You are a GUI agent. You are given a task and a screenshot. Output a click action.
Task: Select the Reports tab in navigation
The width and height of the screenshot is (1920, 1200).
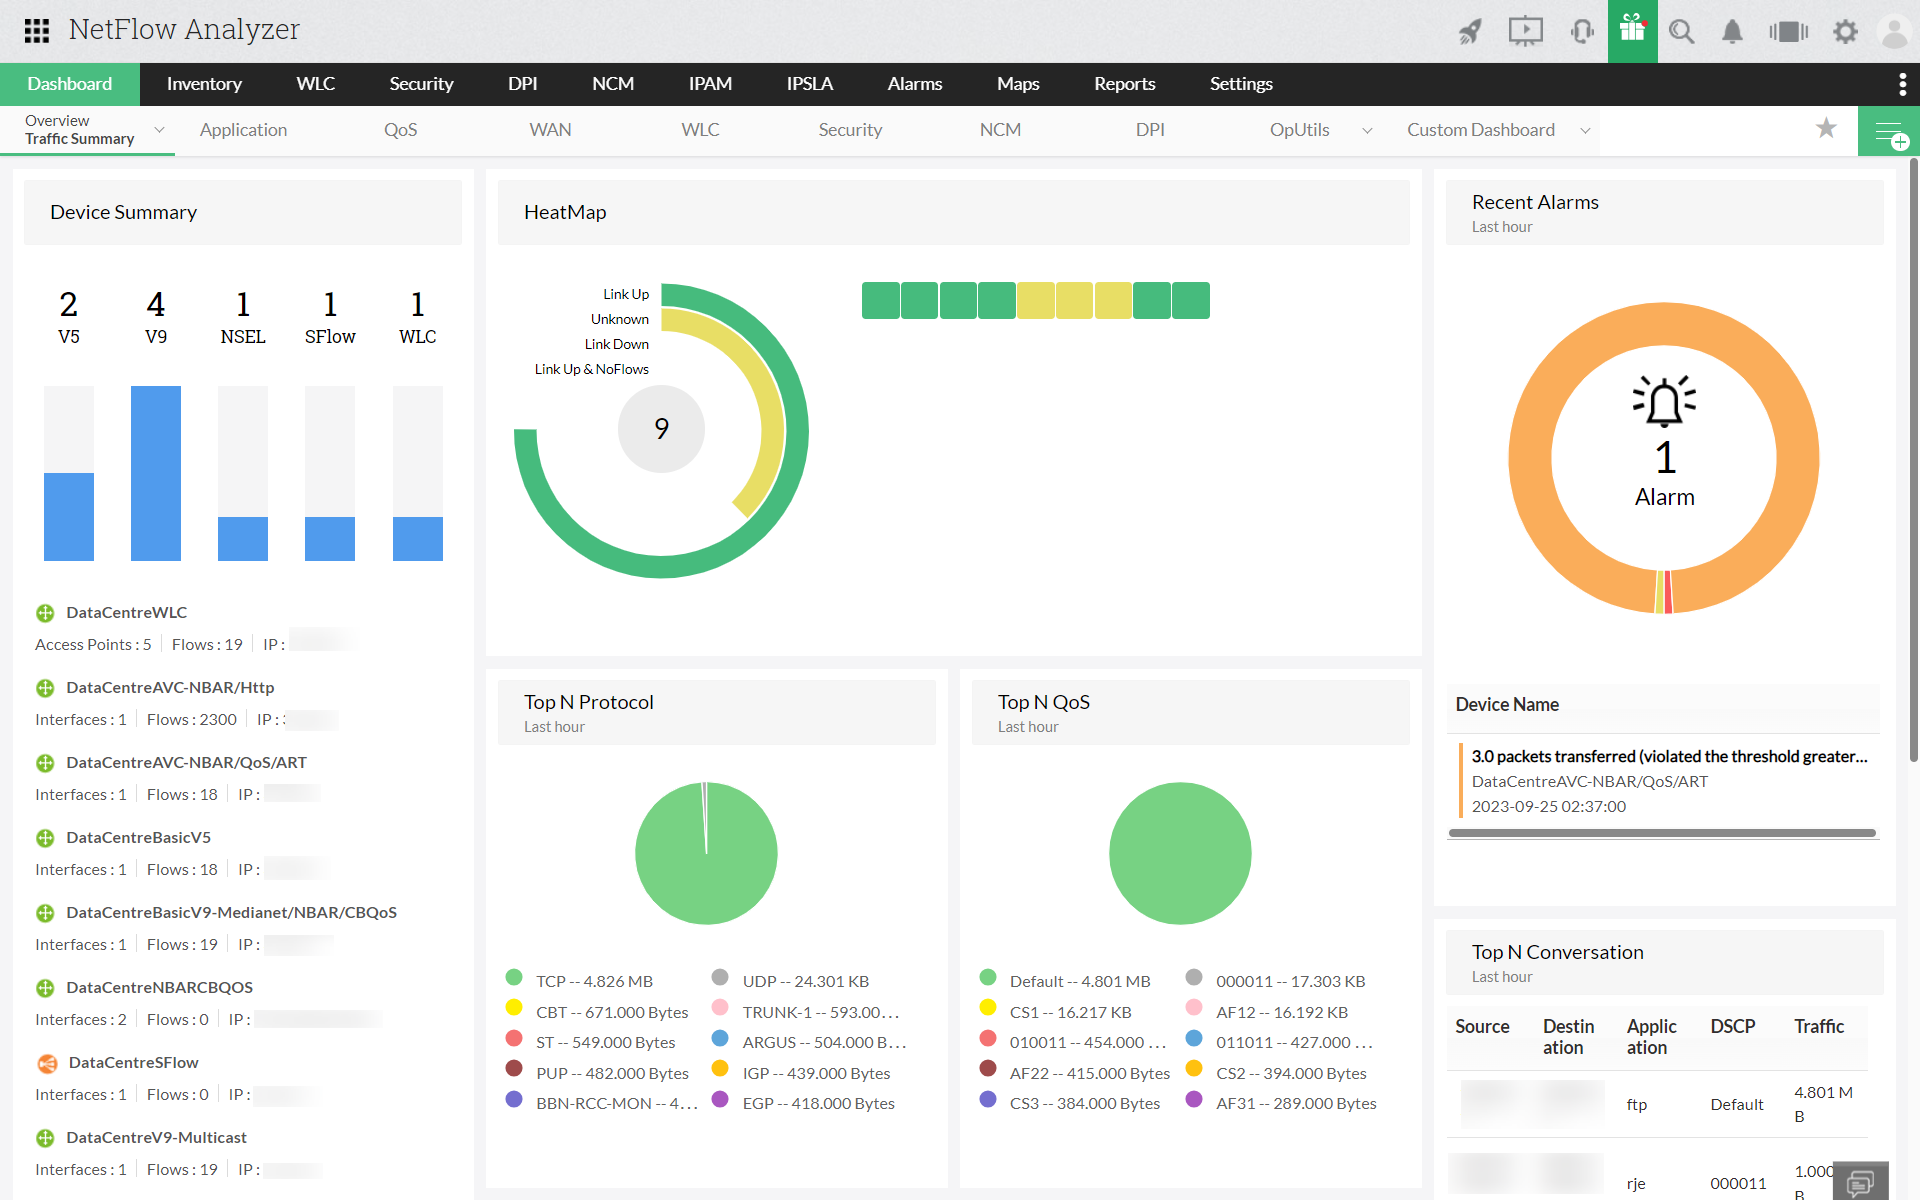pos(1120,83)
